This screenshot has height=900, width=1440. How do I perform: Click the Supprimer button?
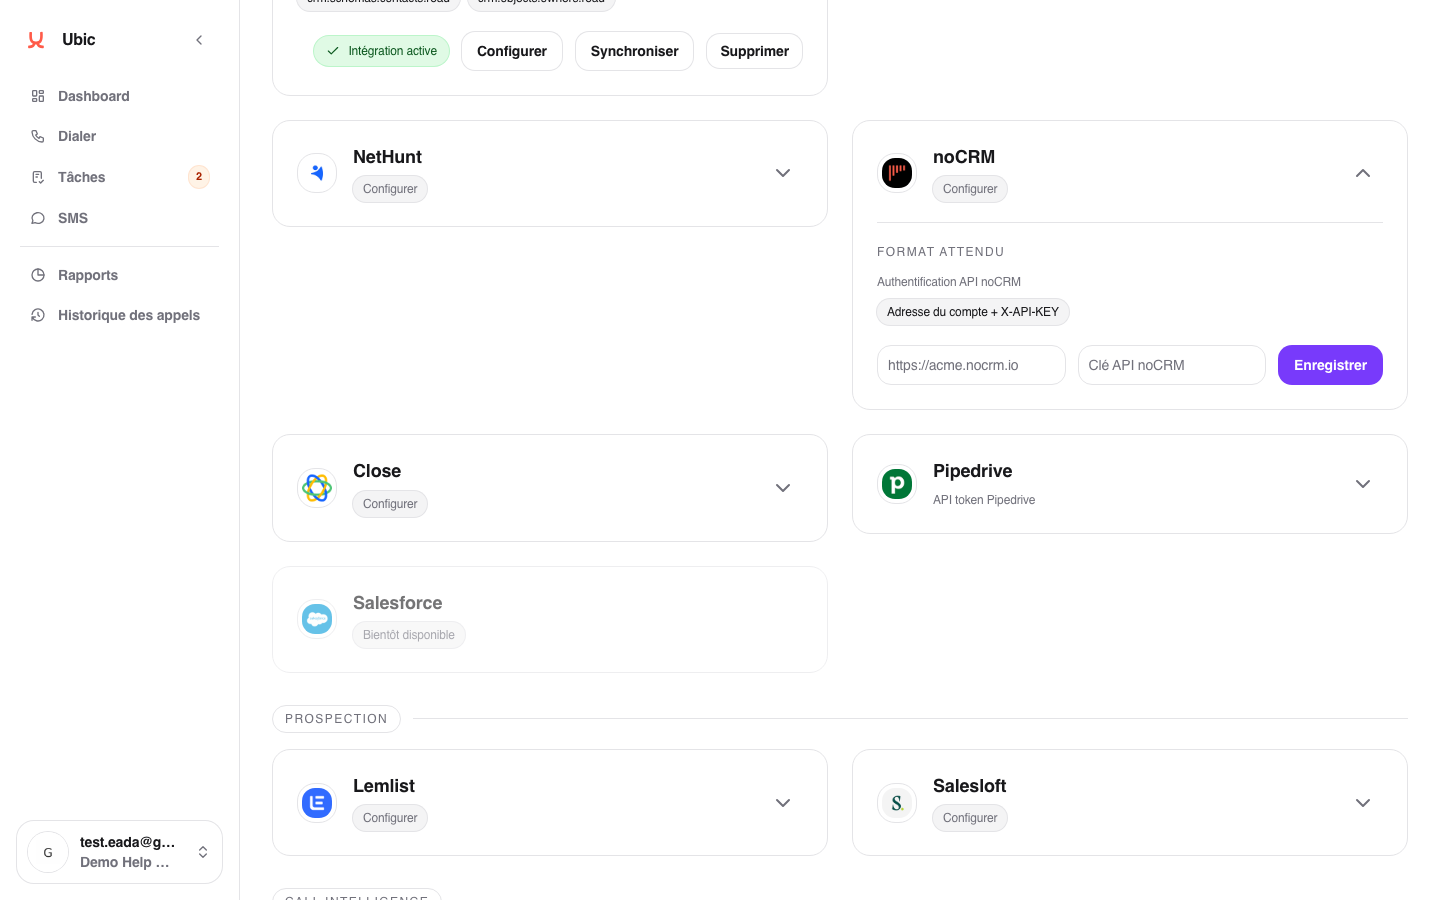click(x=755, y=51)
